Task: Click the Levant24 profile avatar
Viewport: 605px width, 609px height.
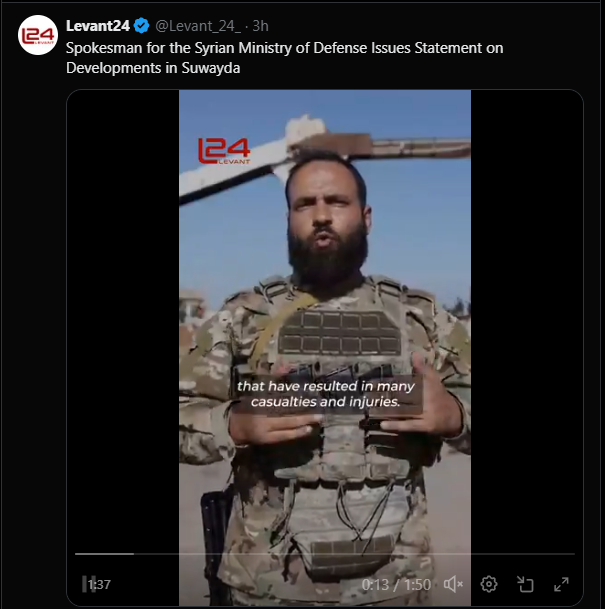Action: (38, 35)
